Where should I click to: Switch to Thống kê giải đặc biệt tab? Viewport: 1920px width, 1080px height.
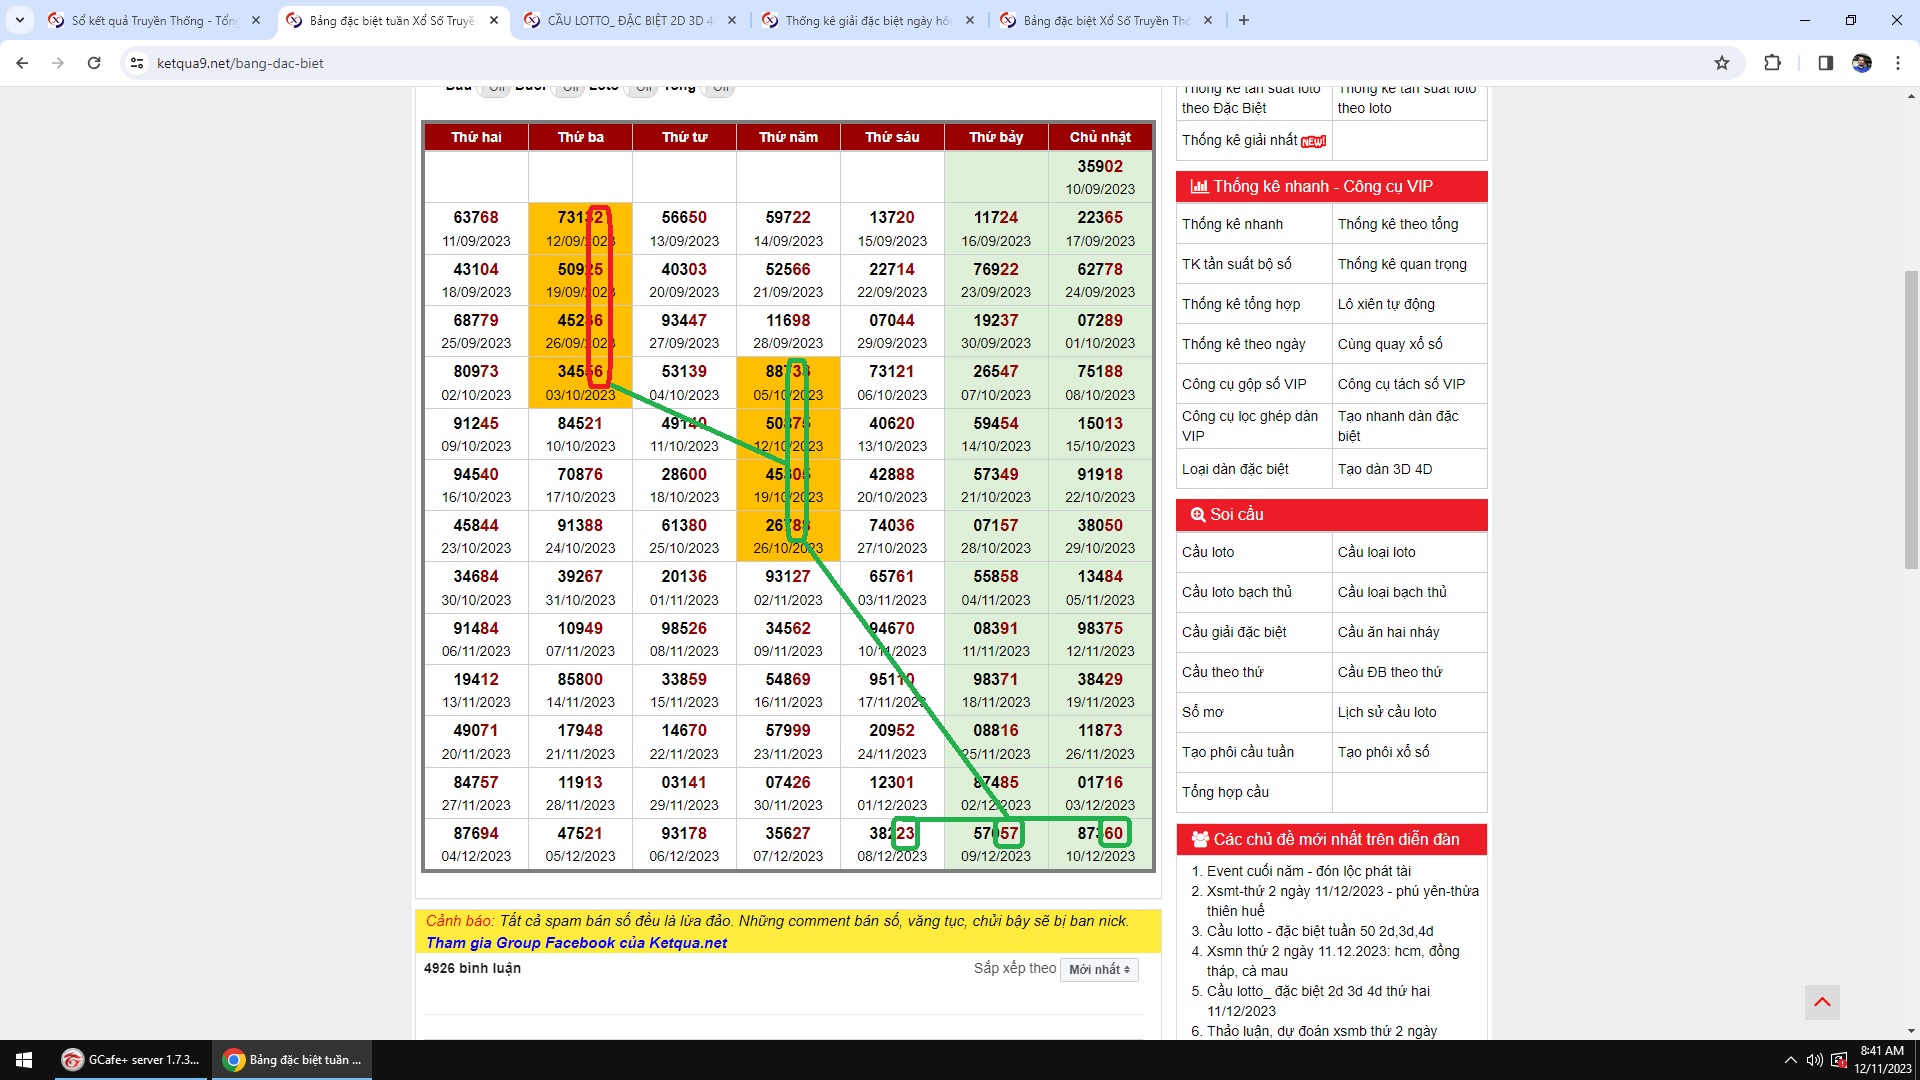pos(866,20)
